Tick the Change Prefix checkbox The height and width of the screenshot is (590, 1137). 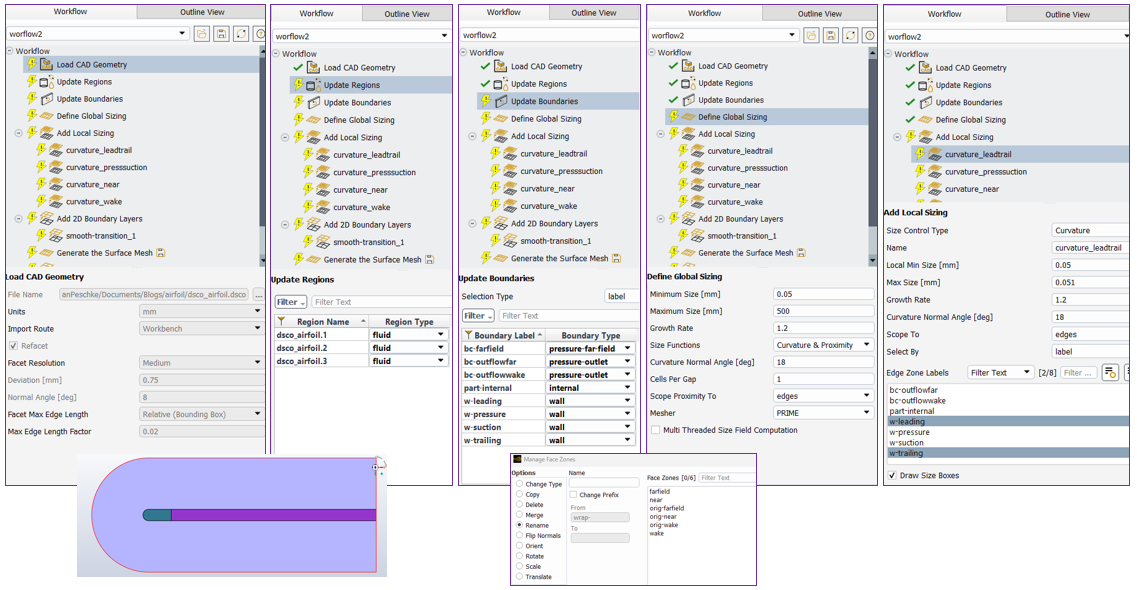tap(574, 495)
